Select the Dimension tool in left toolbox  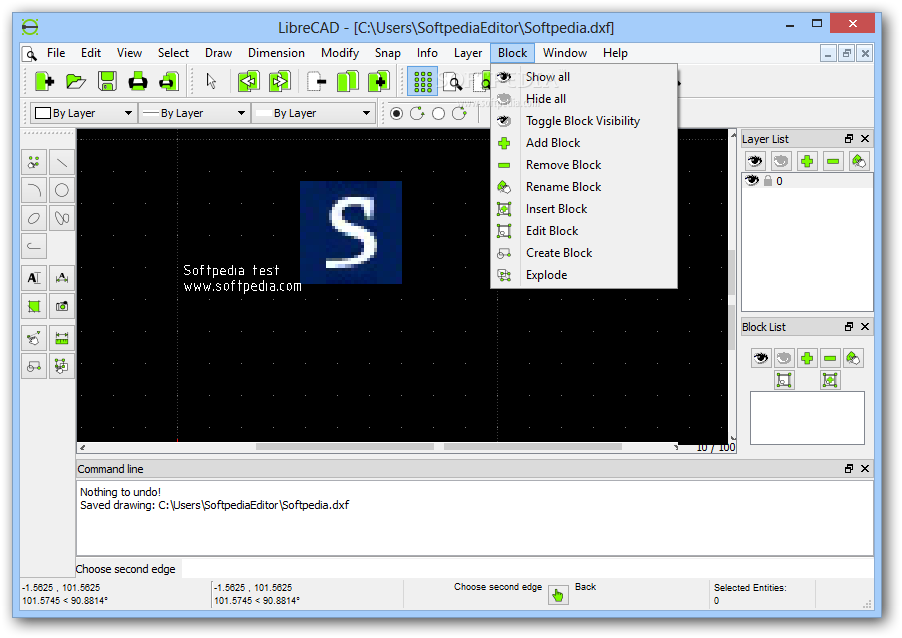click(x=62, y=278)
